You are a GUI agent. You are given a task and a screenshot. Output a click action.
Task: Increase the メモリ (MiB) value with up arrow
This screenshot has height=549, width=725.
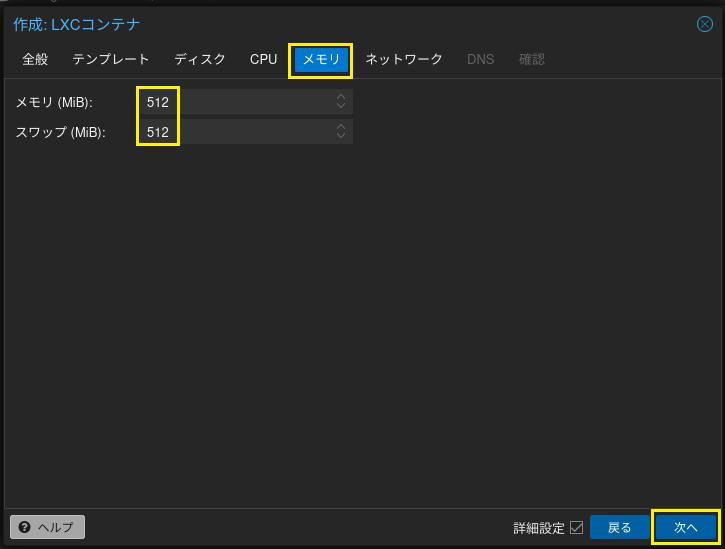coord(341,97)
